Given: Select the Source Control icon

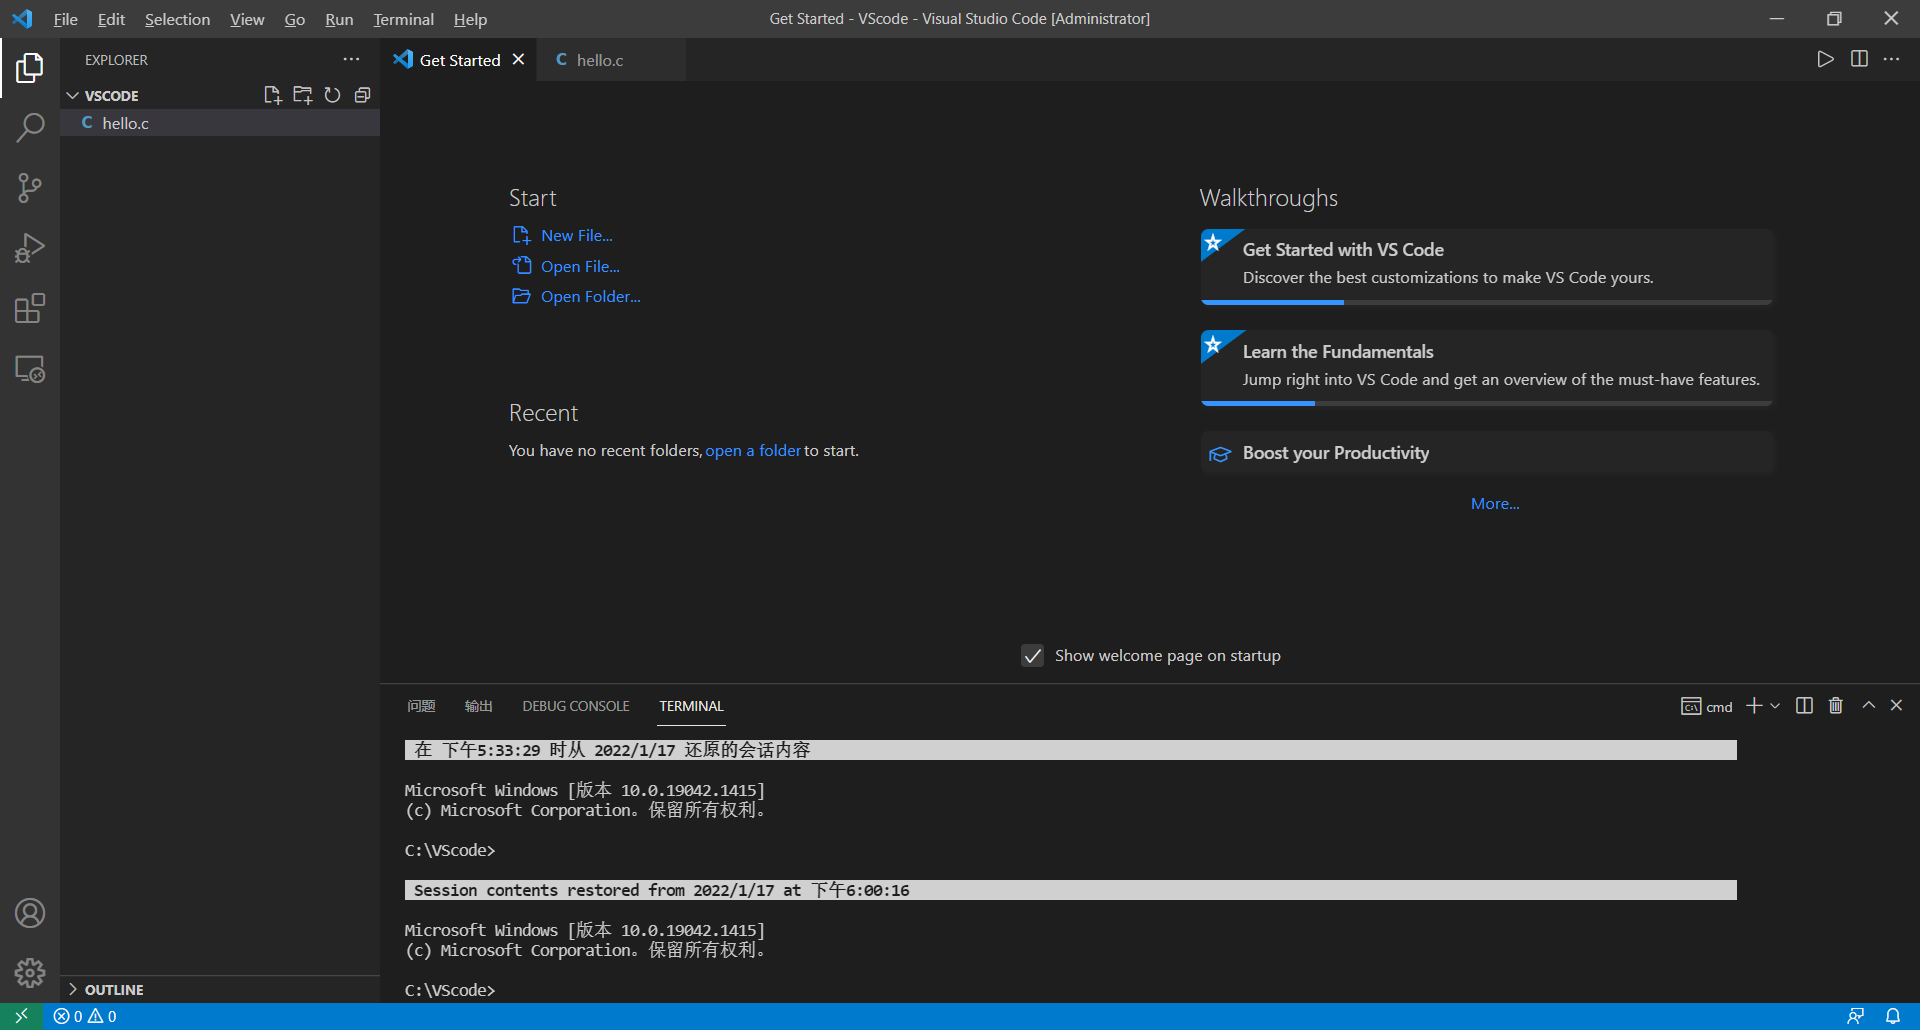Looking at the screenshot, I should tap(30, 188).
